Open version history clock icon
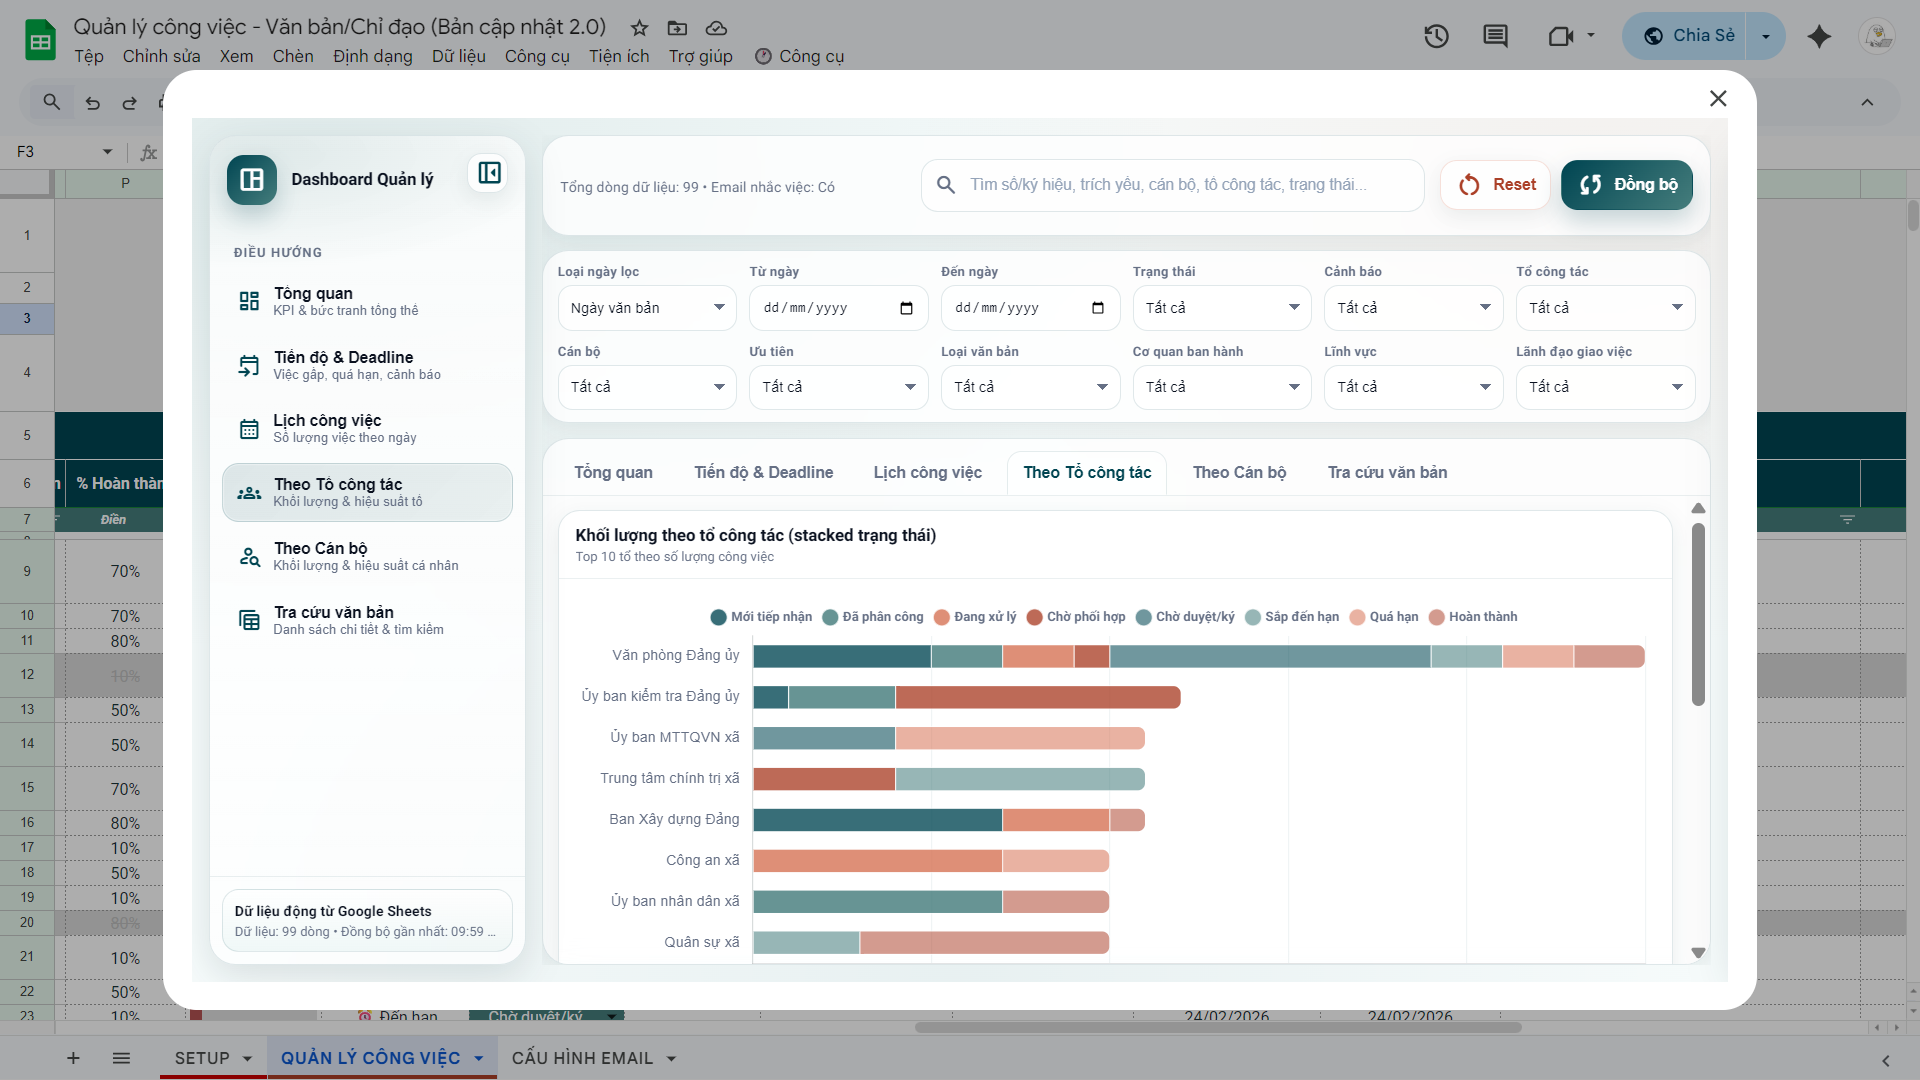Image resolution: width=1920 pixels, height=1080 pixels. click(1436, 37)
